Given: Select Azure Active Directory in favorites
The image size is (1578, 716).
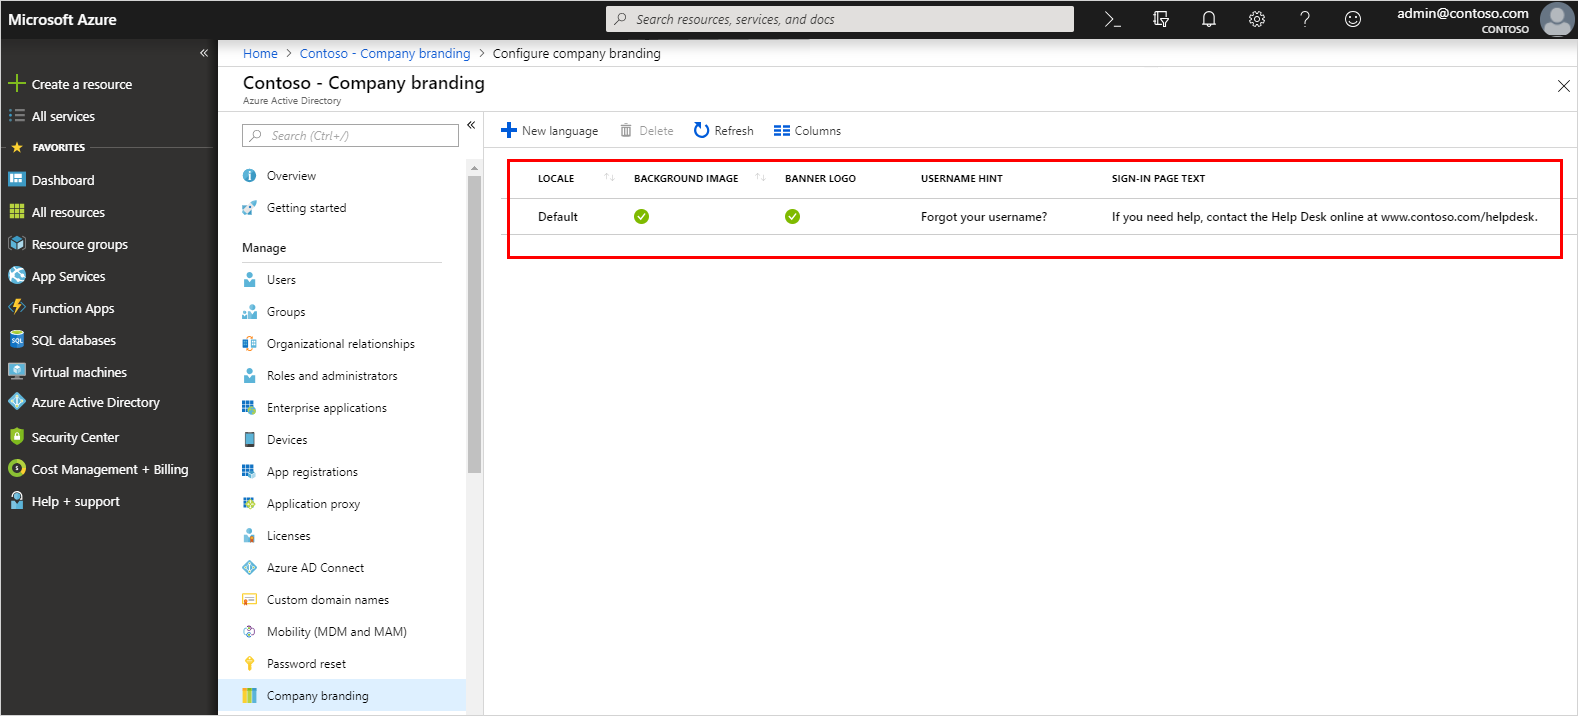Looking at the screenshot, I should (x=95, y=403).
